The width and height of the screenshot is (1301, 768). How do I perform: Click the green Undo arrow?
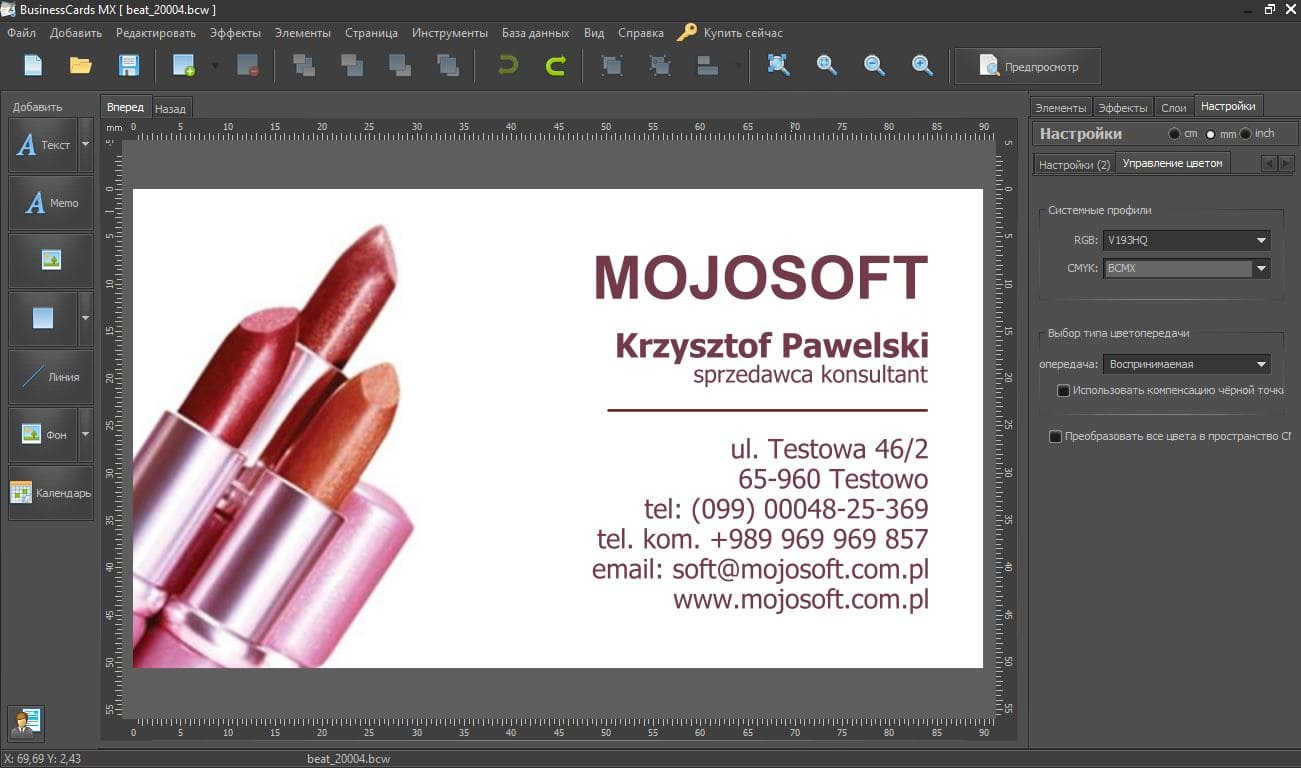(508, 66)
